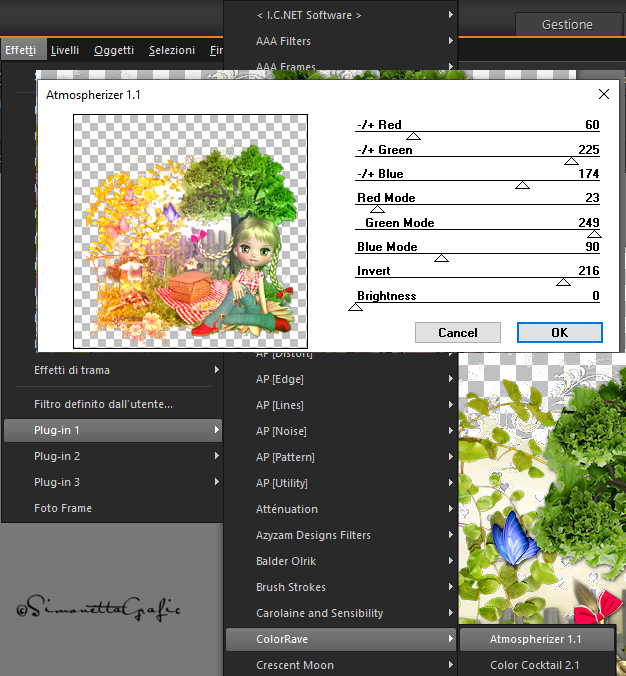Open the AP [Pattern] submenu
Image resolution: width=626 pixels, height=676 pixels.
coord(341,457)
